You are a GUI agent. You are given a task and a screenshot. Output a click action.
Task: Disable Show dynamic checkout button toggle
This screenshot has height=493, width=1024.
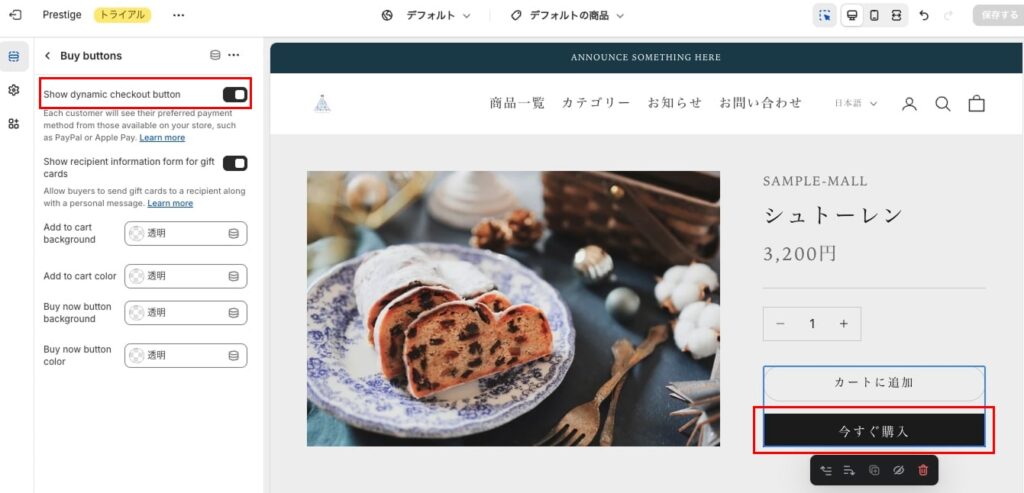(235, 95)
